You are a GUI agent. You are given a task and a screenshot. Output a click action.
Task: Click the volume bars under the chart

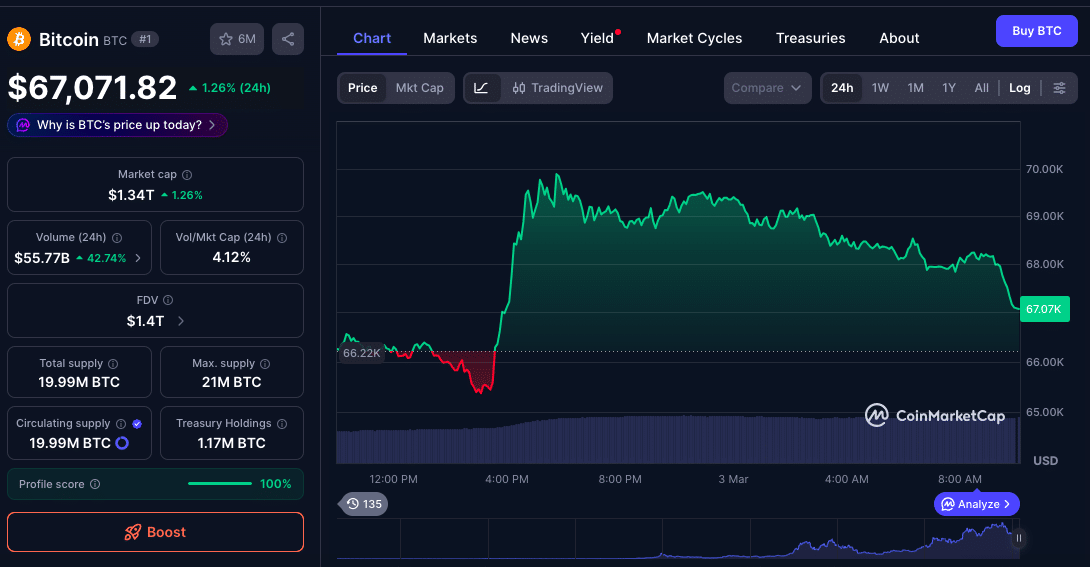point(678,439)
